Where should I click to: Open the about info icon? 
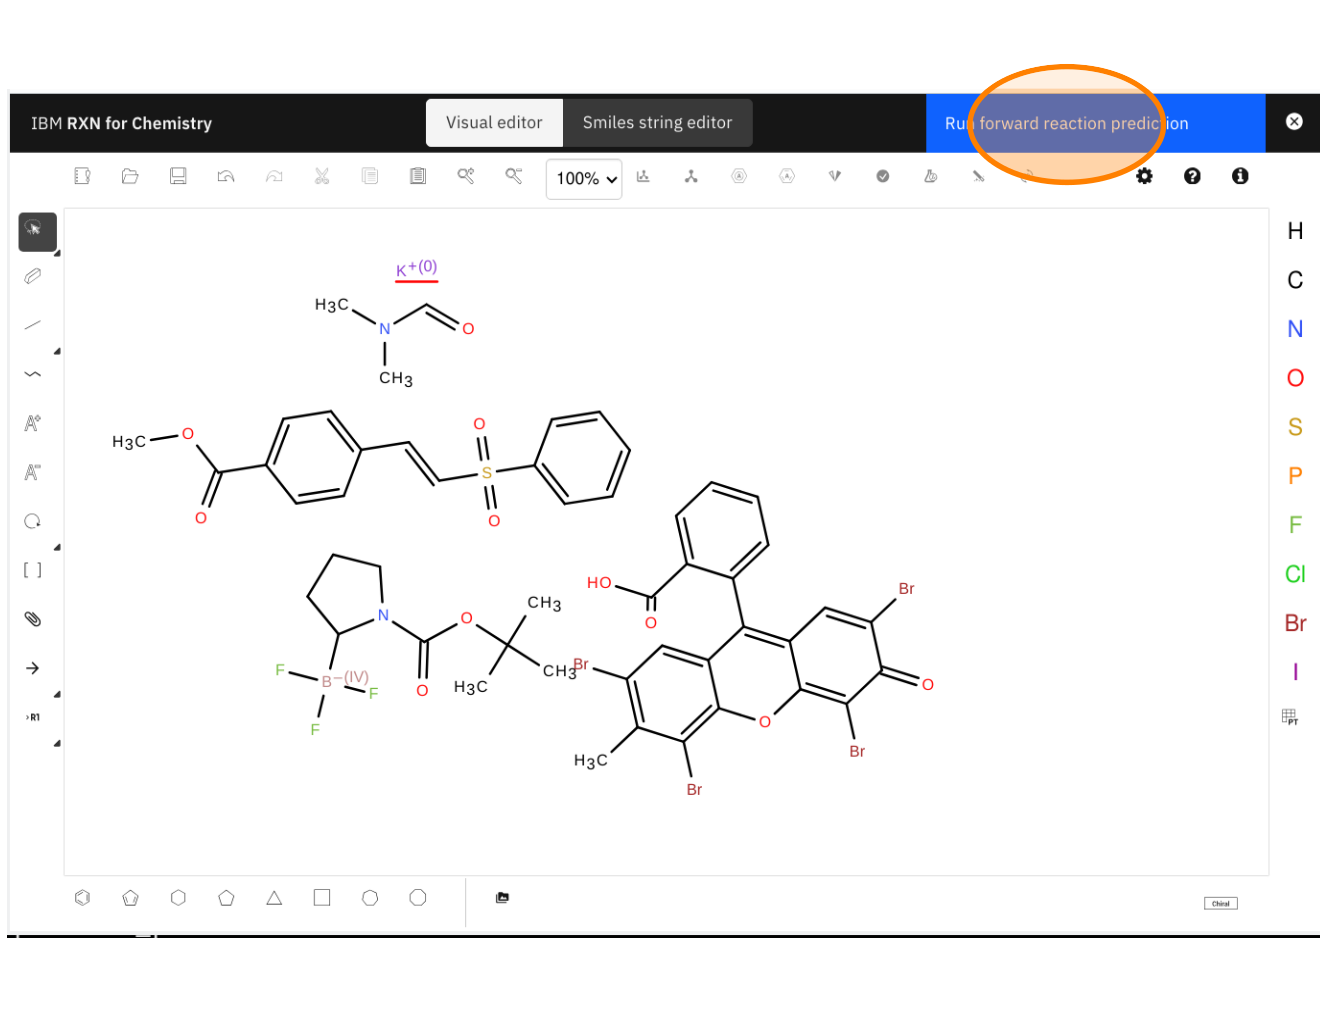tap(1240, 176)
